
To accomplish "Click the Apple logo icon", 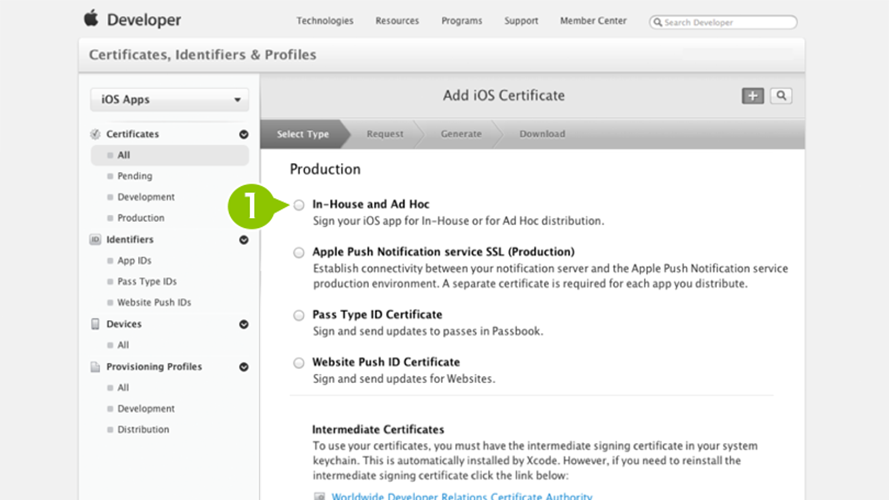I will [91, 19].
